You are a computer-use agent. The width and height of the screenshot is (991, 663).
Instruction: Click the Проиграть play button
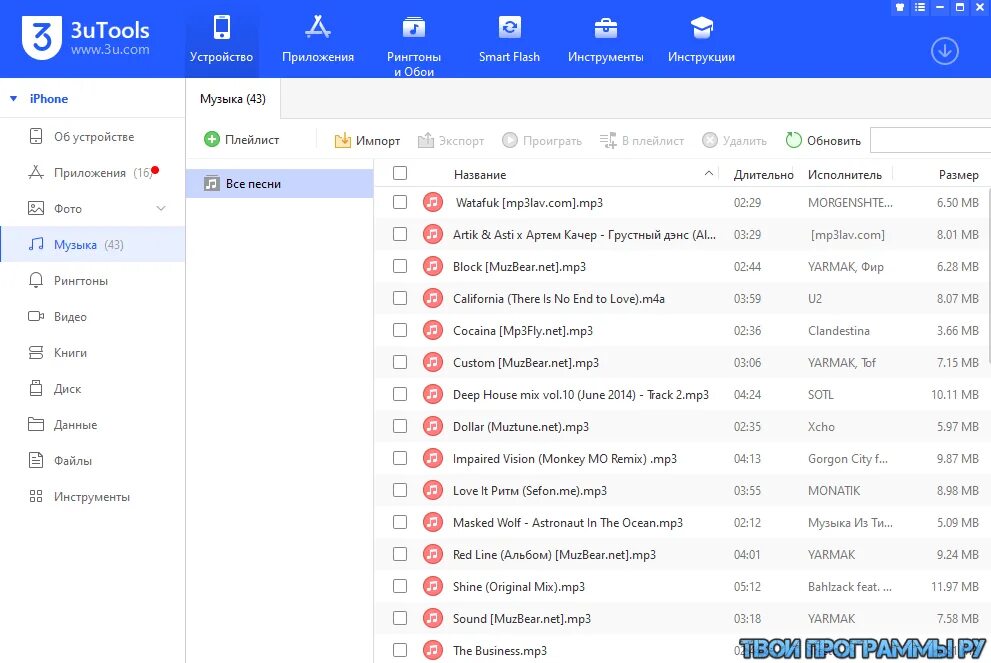[x=542, y=140]
